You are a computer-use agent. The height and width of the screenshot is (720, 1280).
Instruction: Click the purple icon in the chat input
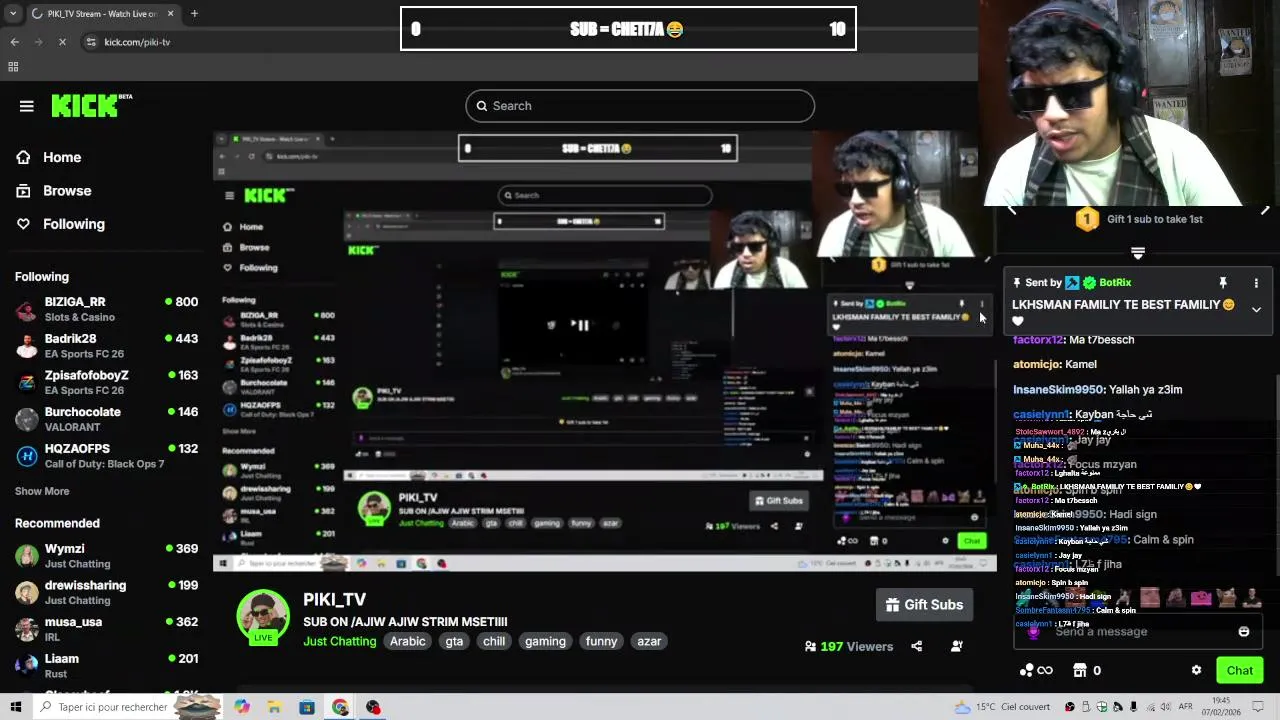pyautogui.click(x=1033, y=632)
